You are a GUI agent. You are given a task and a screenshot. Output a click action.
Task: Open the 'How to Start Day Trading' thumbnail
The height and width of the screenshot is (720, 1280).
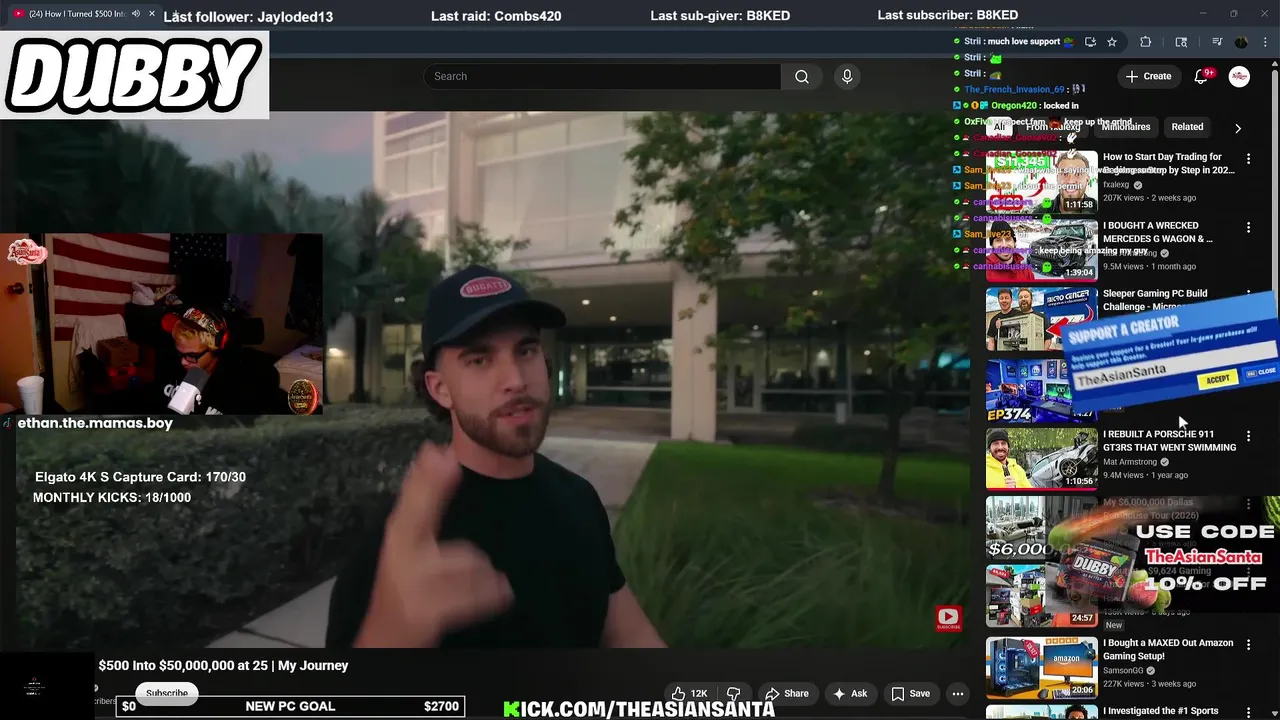(x=1041, y=181)
